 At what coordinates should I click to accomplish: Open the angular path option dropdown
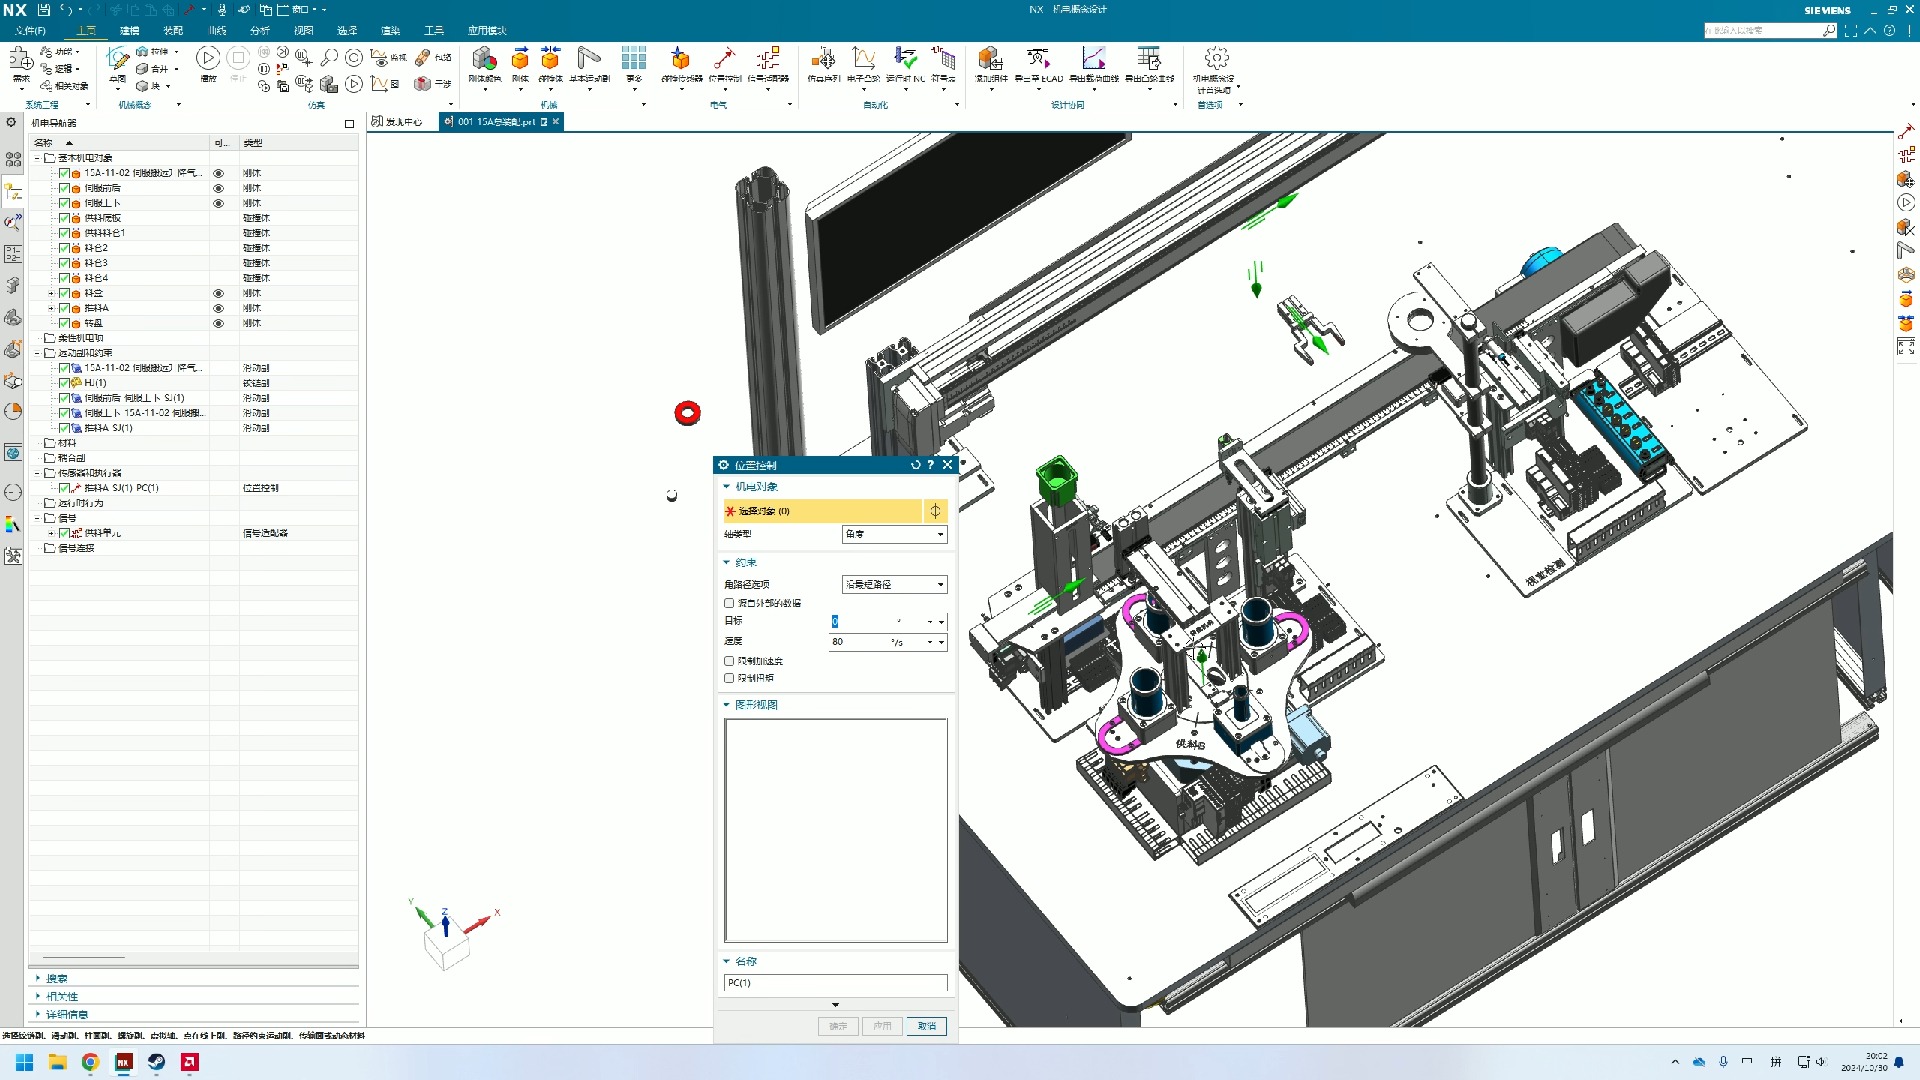pyautogui.click(x=894, y=584)
